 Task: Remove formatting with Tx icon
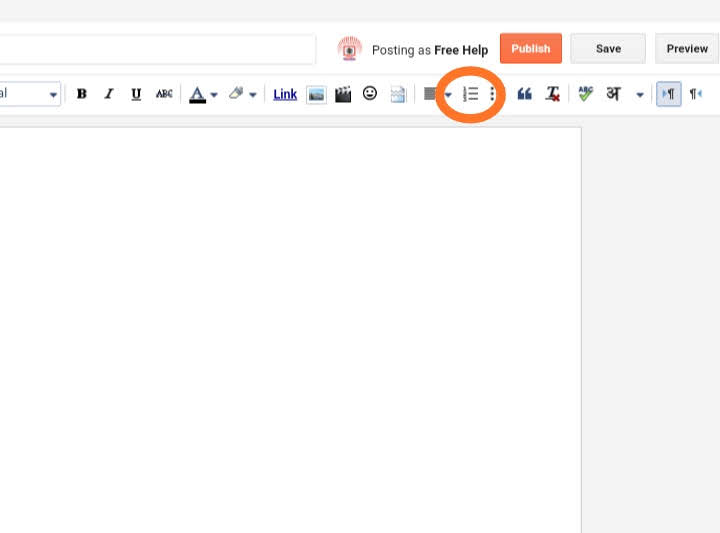coord(552,94)
